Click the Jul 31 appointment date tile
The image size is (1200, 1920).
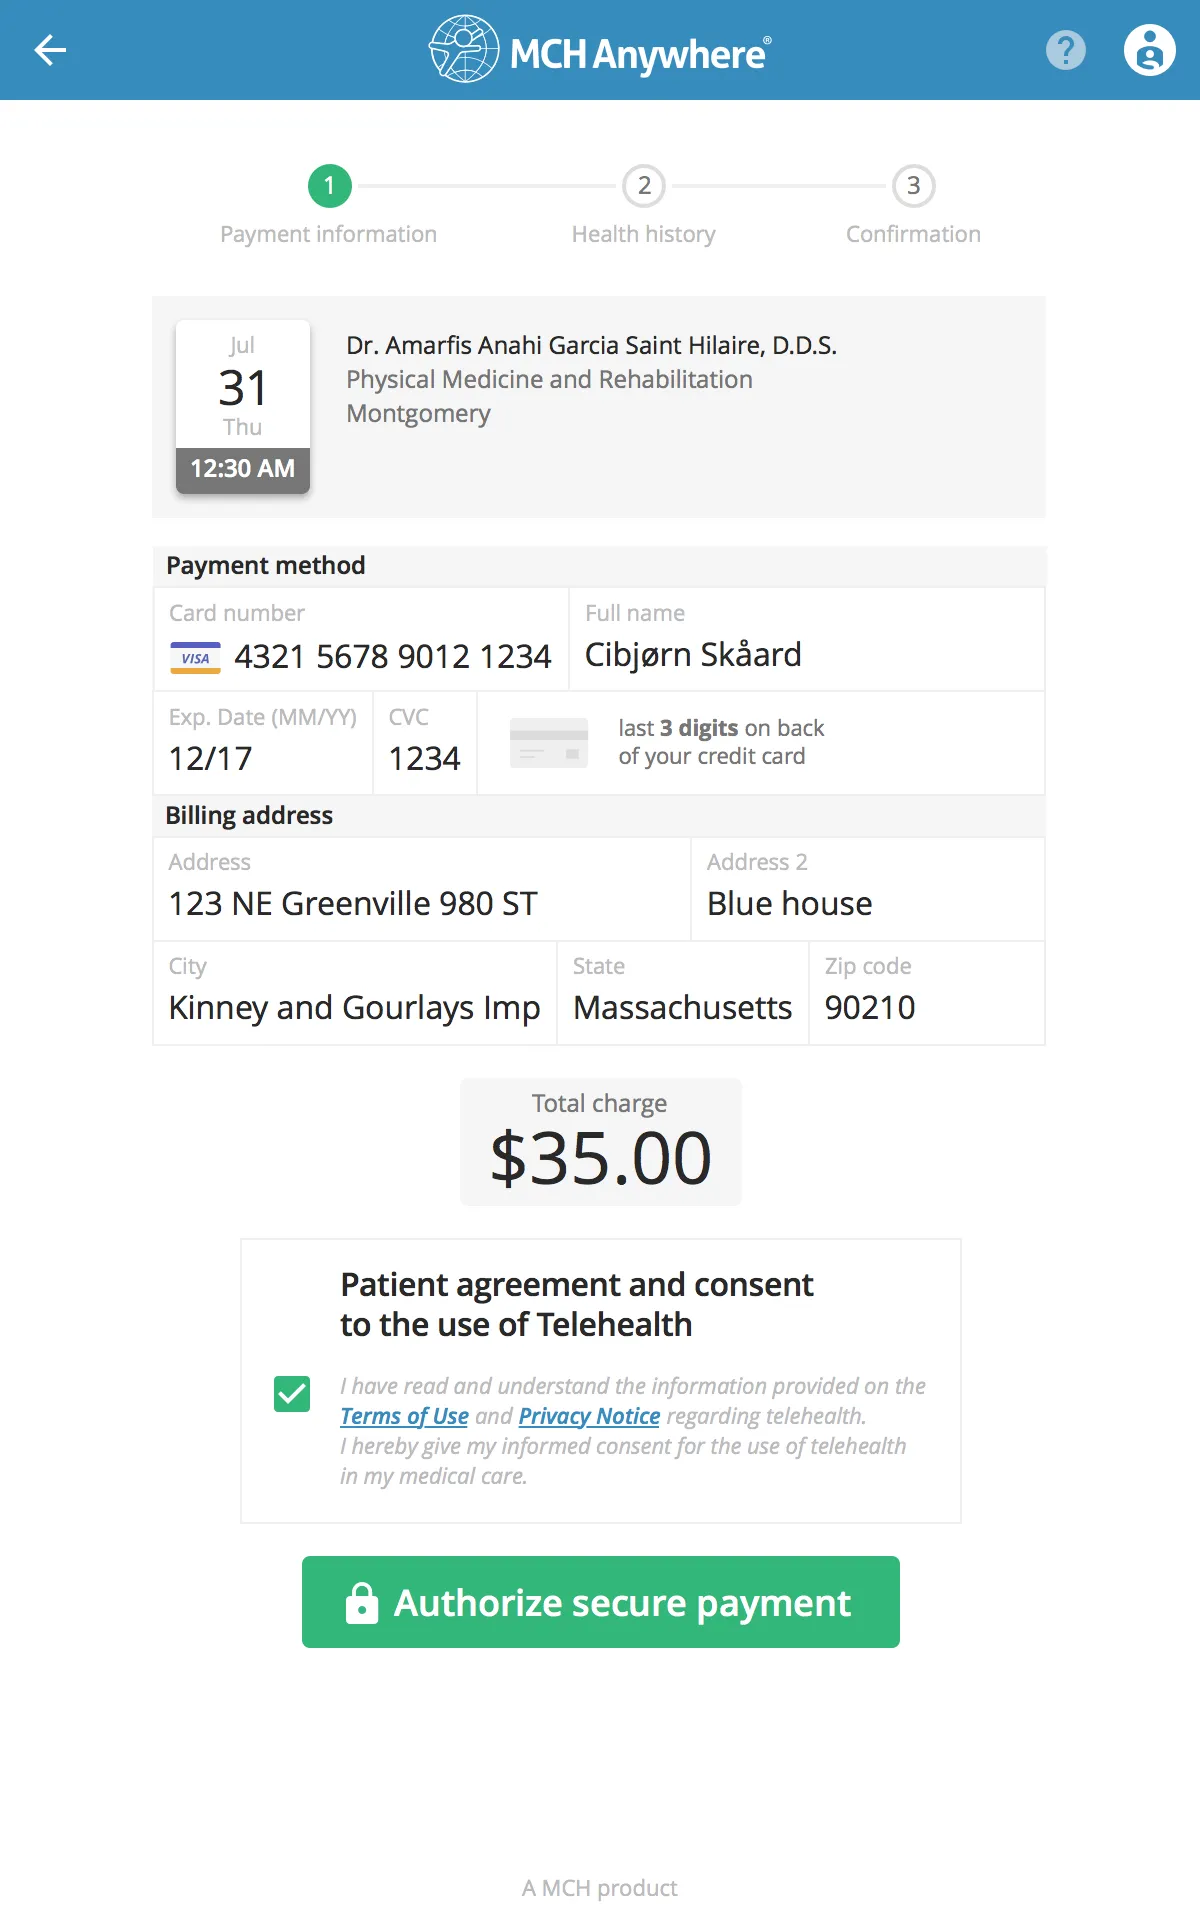tap(243, 406)
